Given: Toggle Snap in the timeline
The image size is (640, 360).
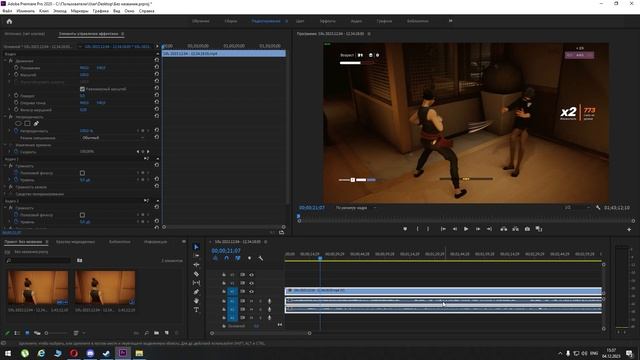Looking at the screenshot, I should (x=227, y=258).
